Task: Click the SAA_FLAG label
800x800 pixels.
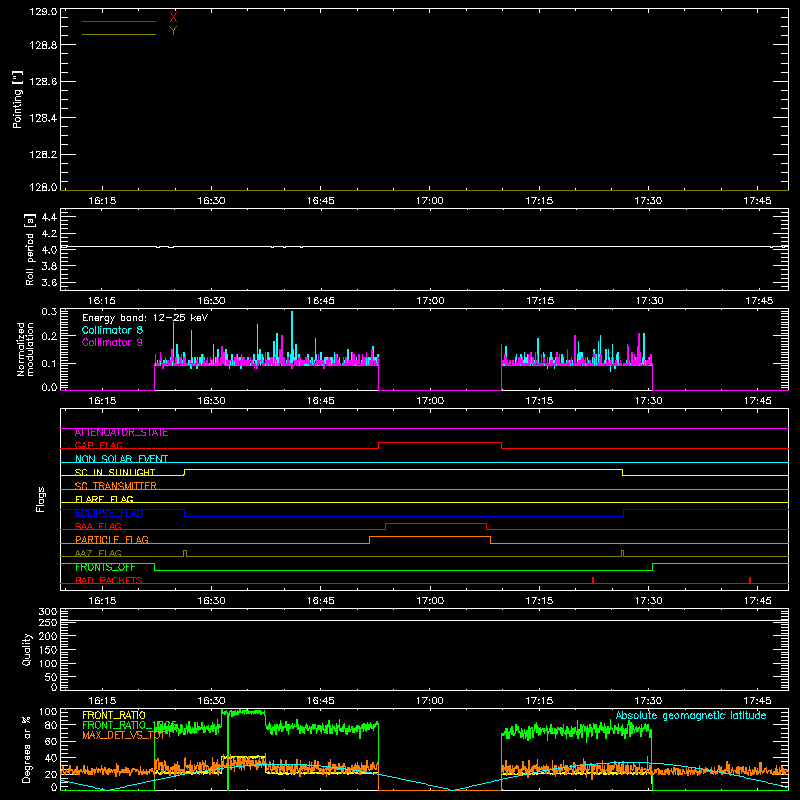Action: click(x=98, y=527)
